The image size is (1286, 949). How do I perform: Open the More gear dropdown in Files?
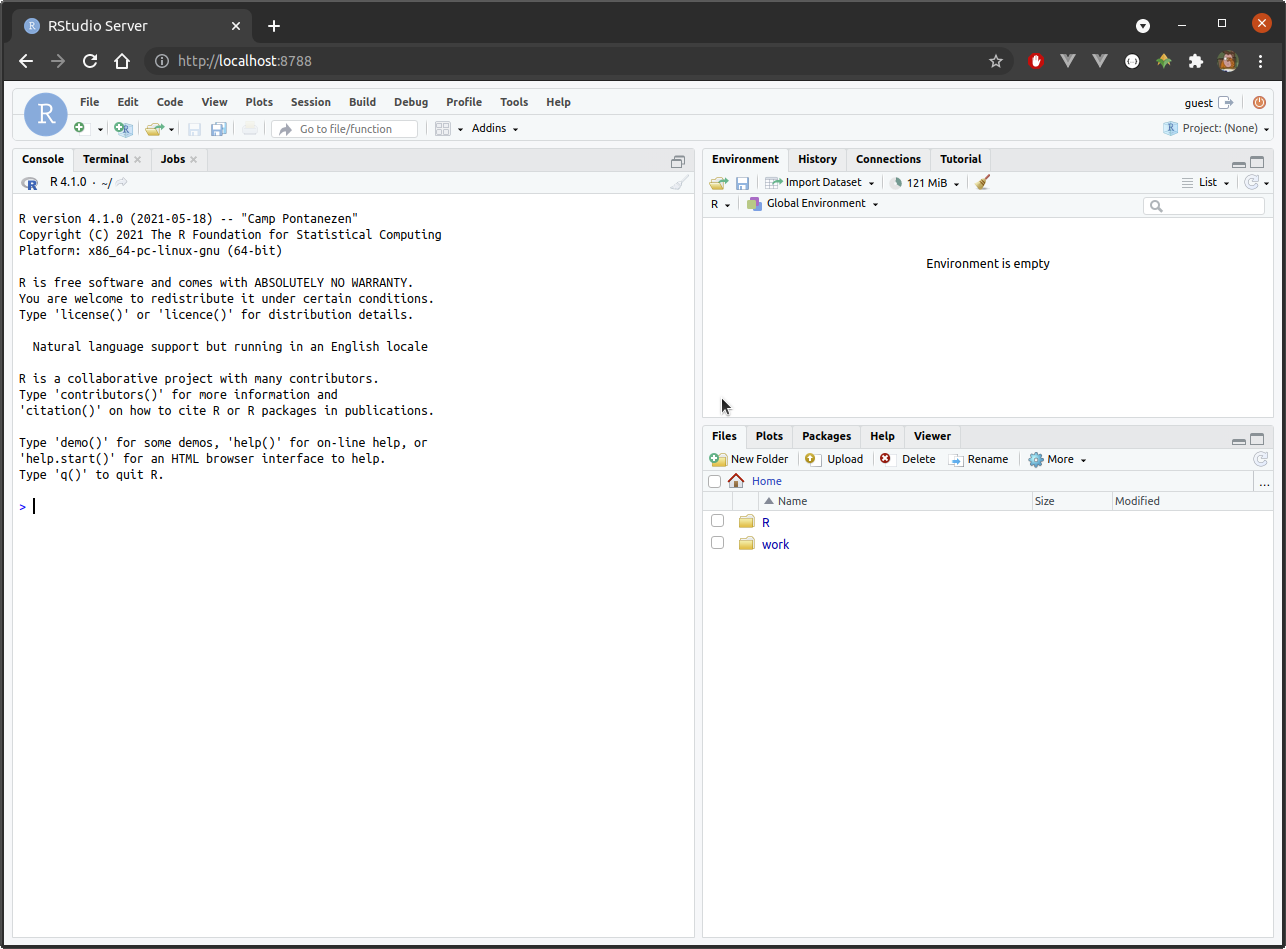[x=1057, y=459]
